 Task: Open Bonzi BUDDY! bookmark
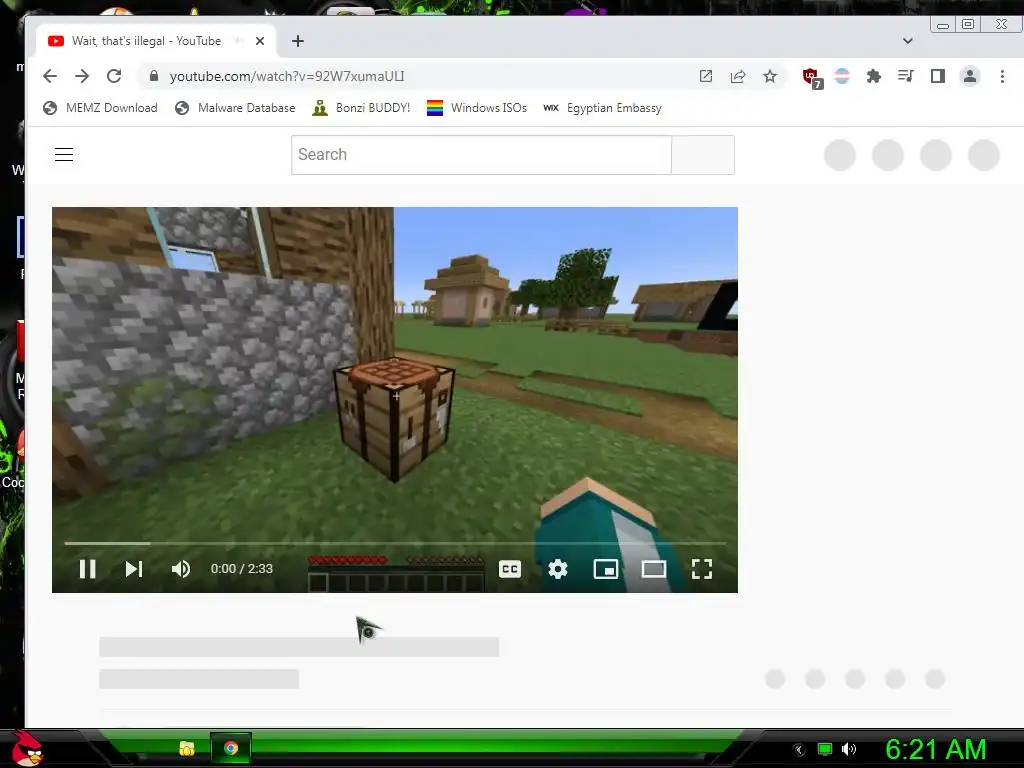361,108
